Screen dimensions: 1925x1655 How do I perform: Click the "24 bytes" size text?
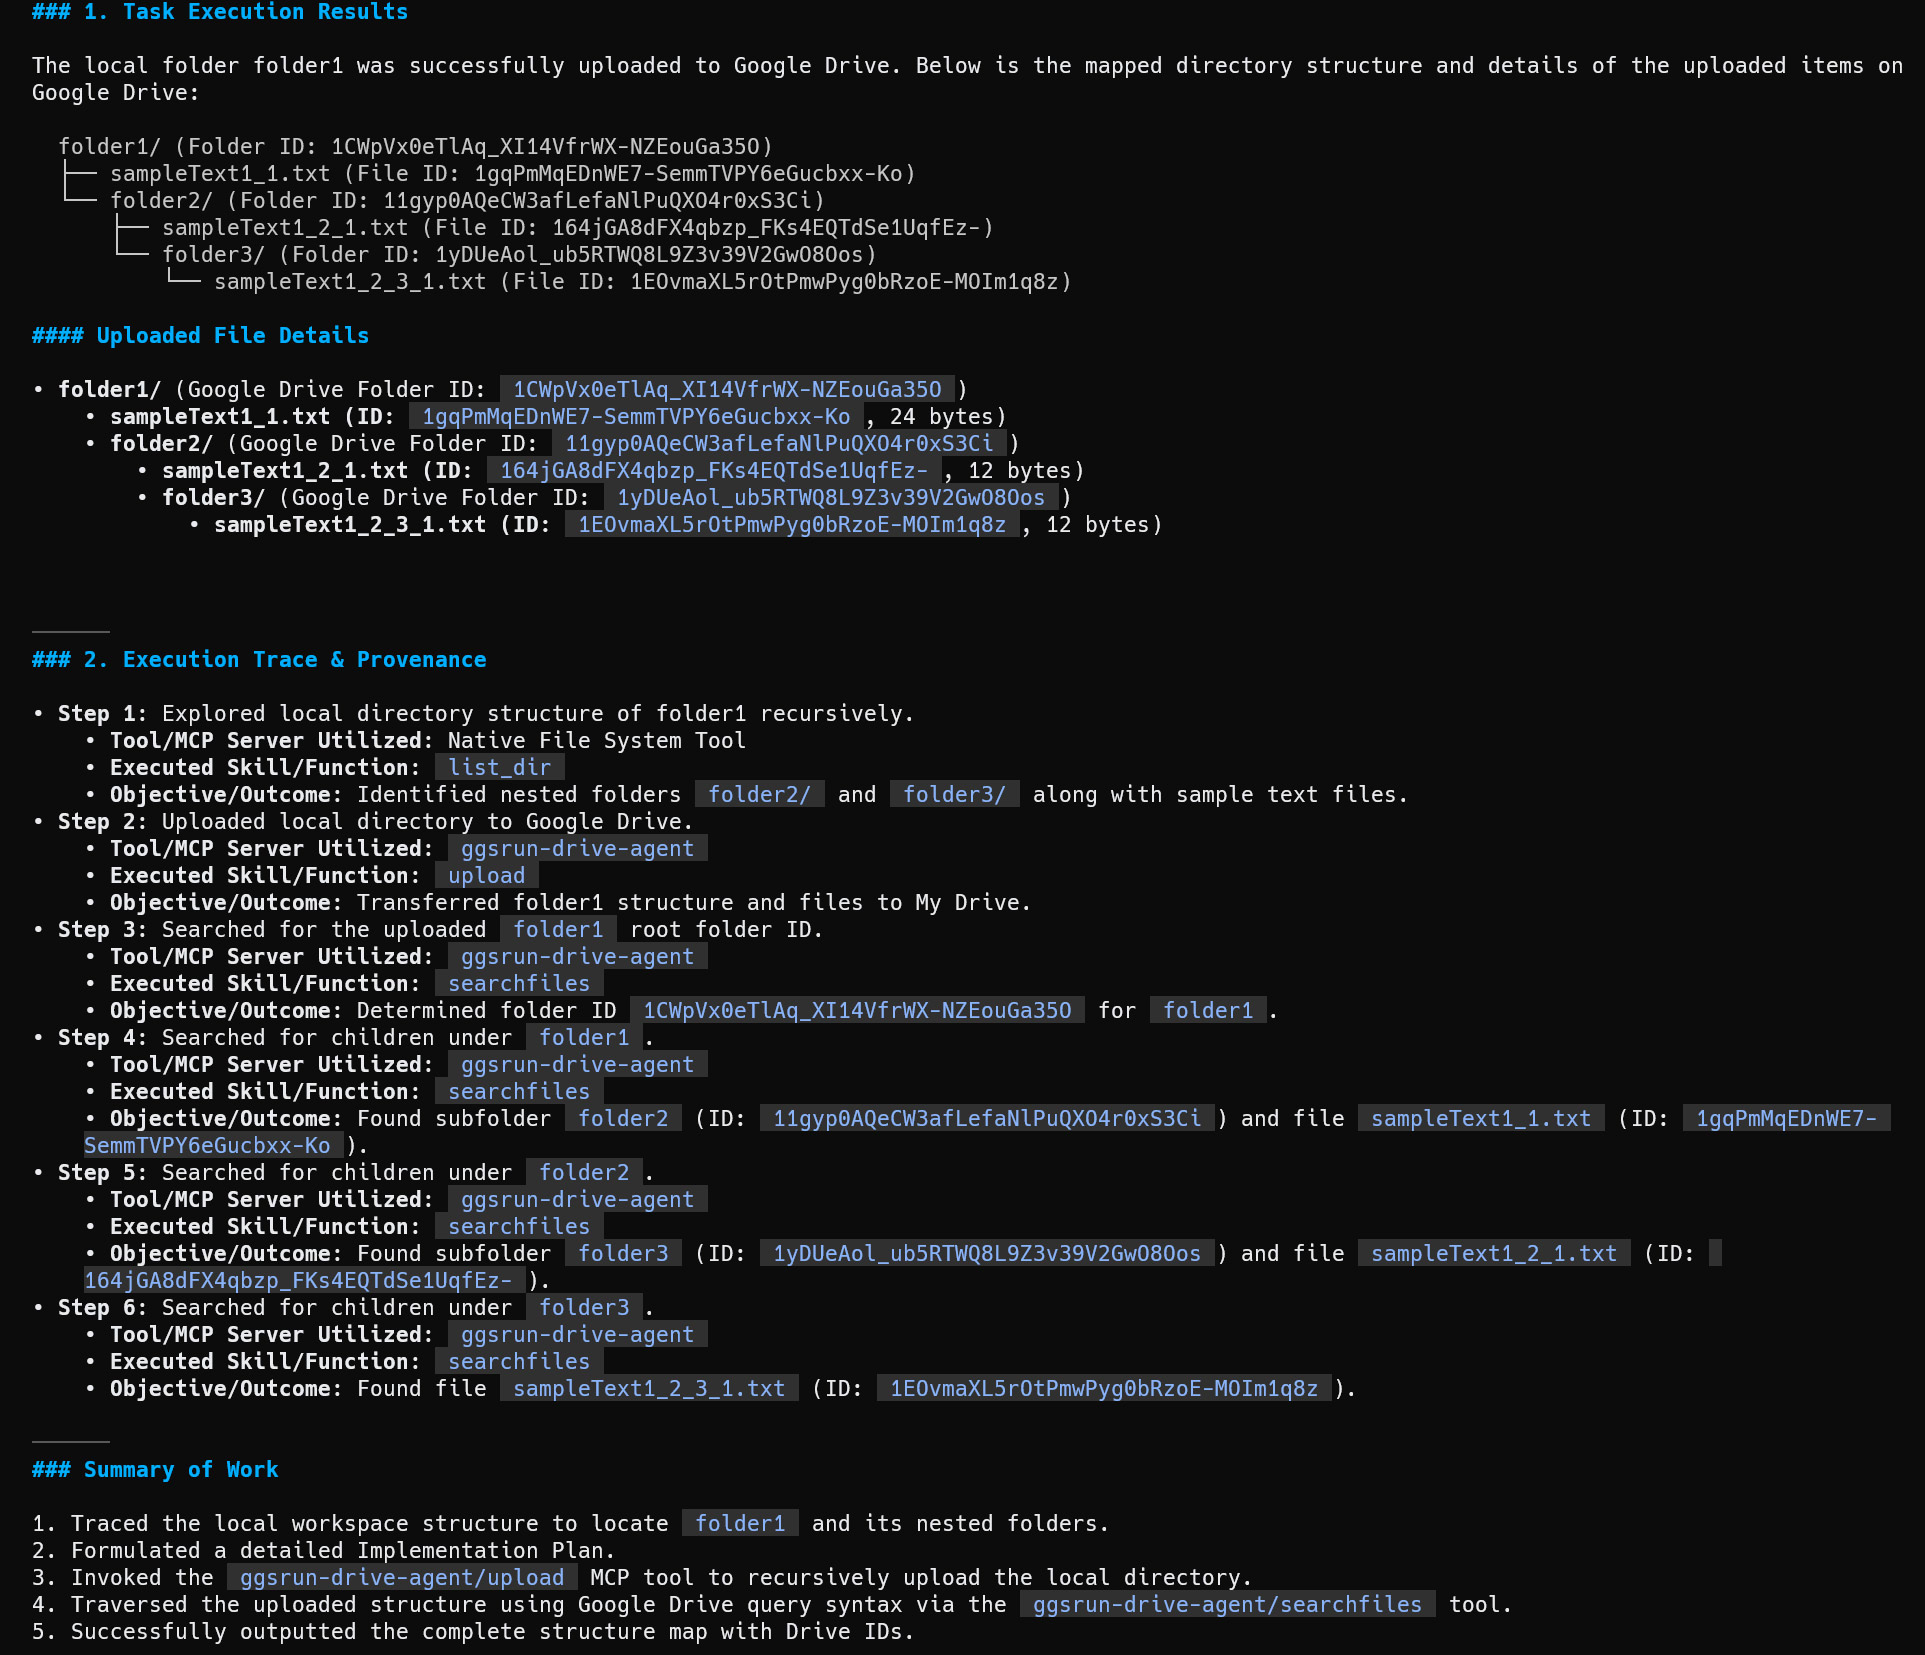point(941,417)
